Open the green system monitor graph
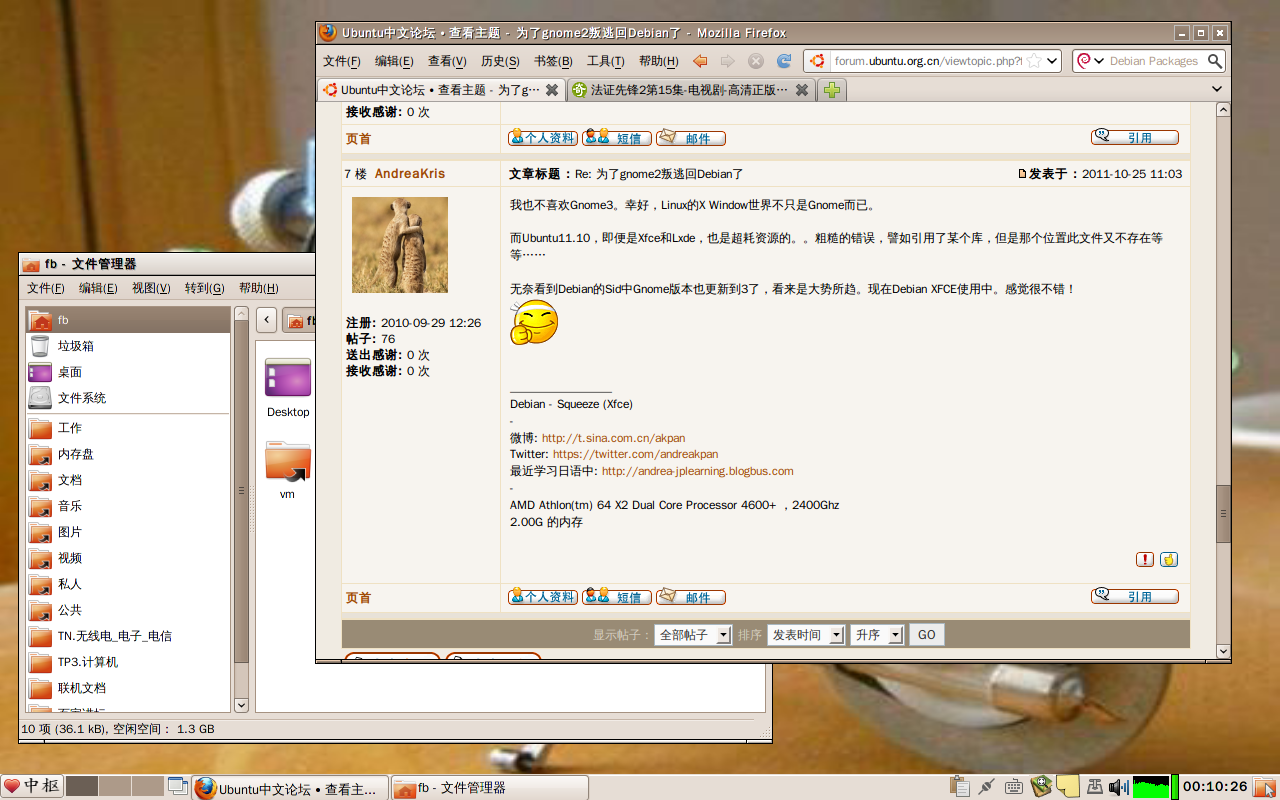This screenshot has width=1280, height=800. click(x=1151, y=787)
